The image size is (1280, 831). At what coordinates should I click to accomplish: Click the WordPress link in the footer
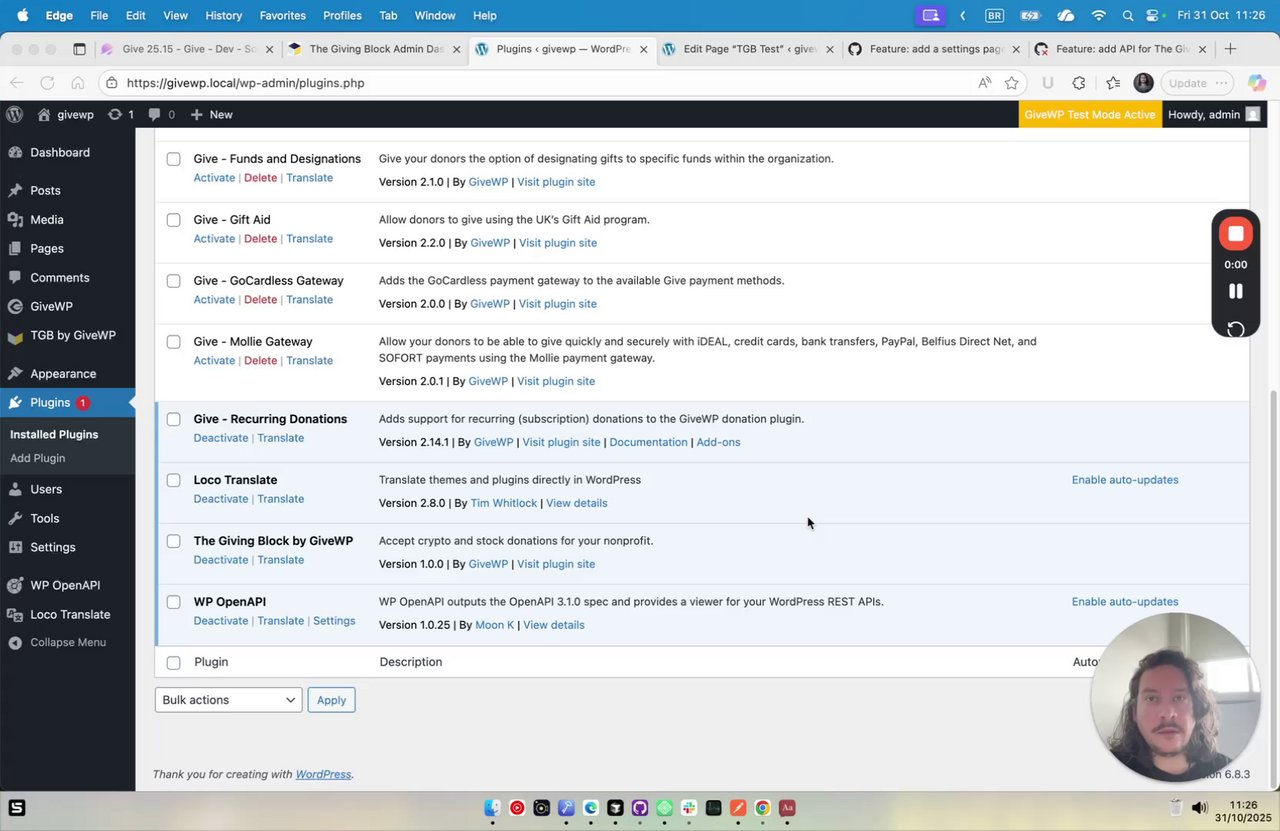pos(323,774)
